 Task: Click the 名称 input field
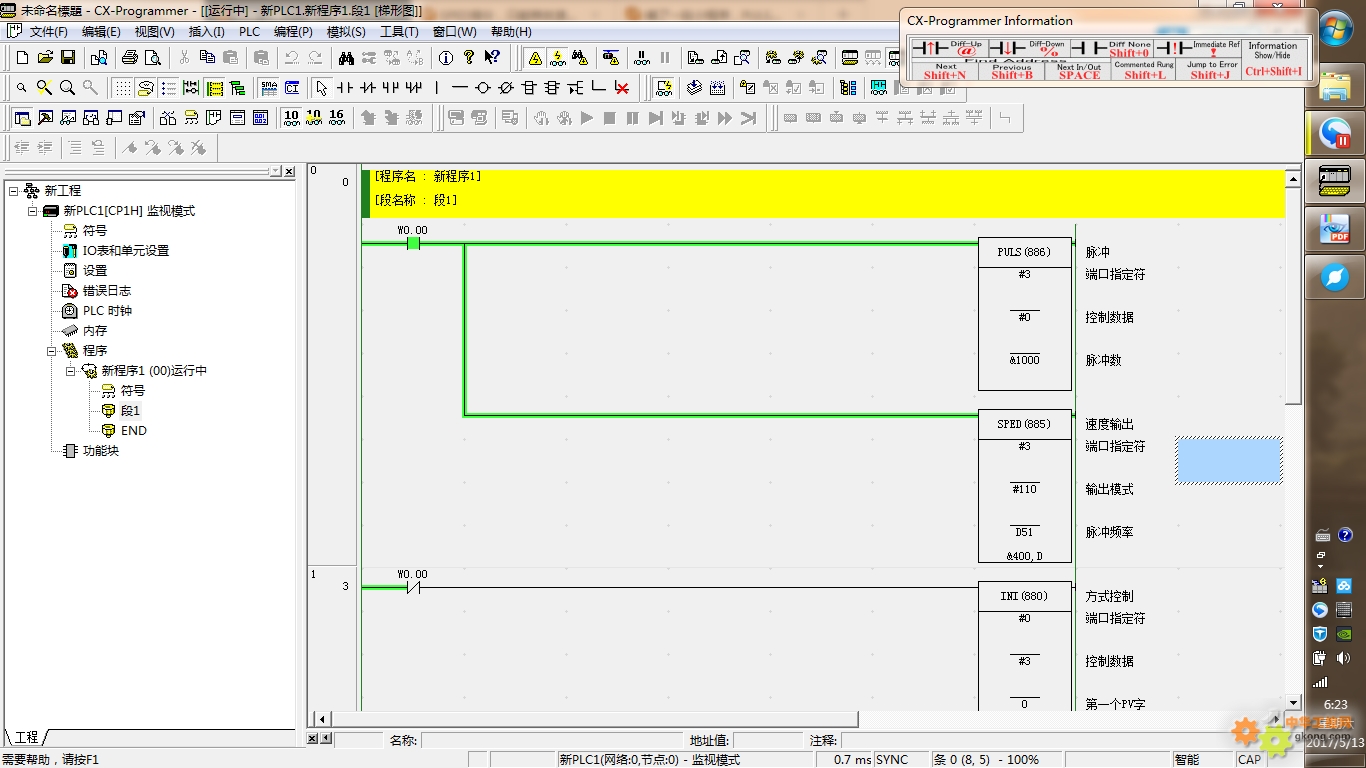coord(553,740)
